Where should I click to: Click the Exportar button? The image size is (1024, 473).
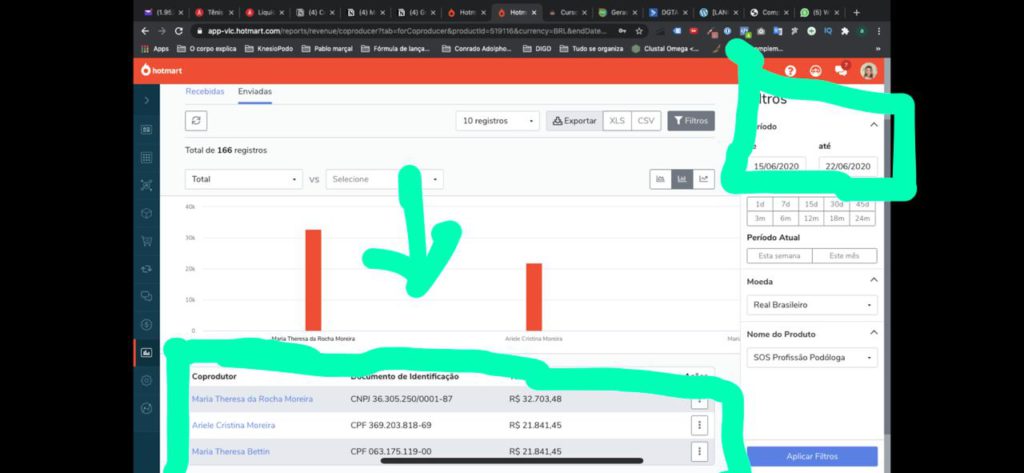pyautogui.click(x=574, y=121)
